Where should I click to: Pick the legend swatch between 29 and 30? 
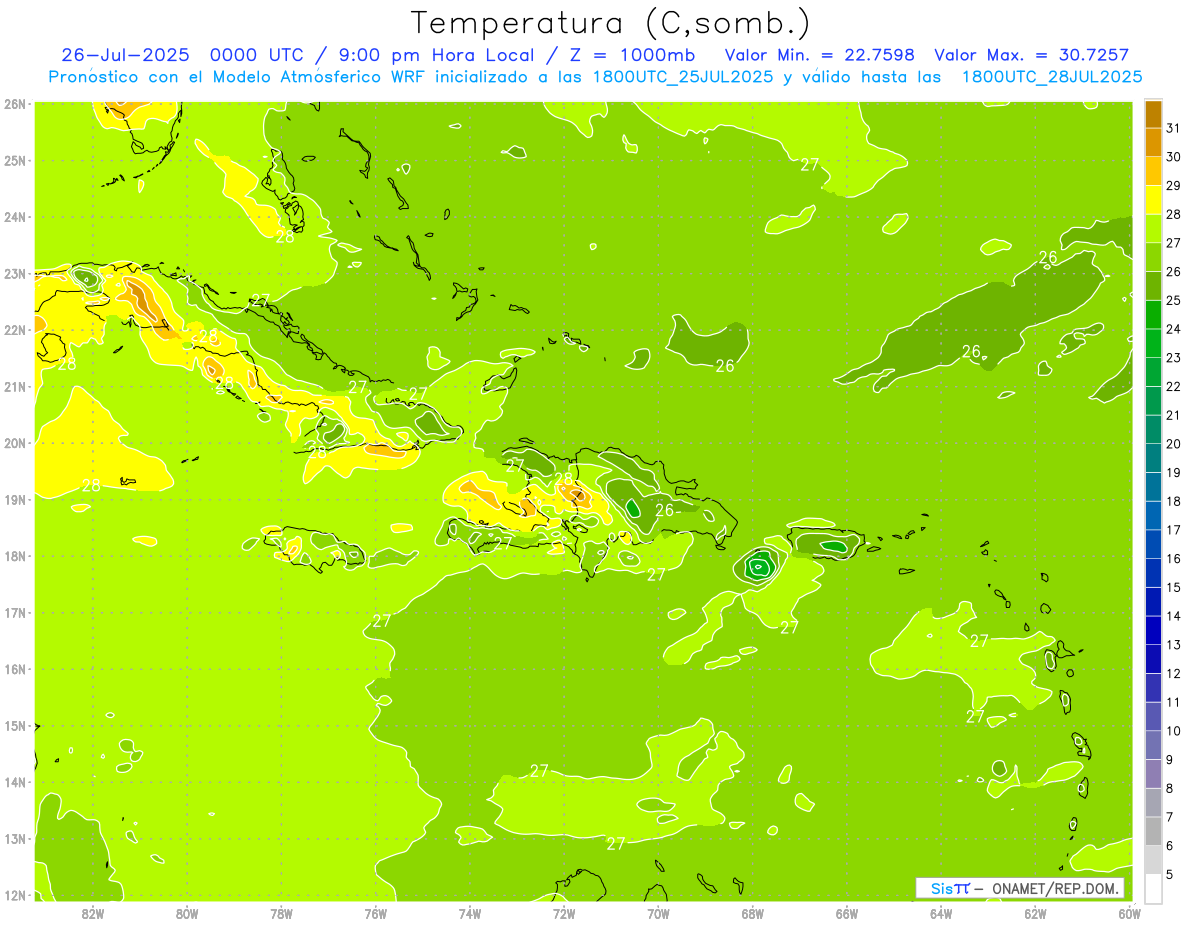[x=1153, y=171]
